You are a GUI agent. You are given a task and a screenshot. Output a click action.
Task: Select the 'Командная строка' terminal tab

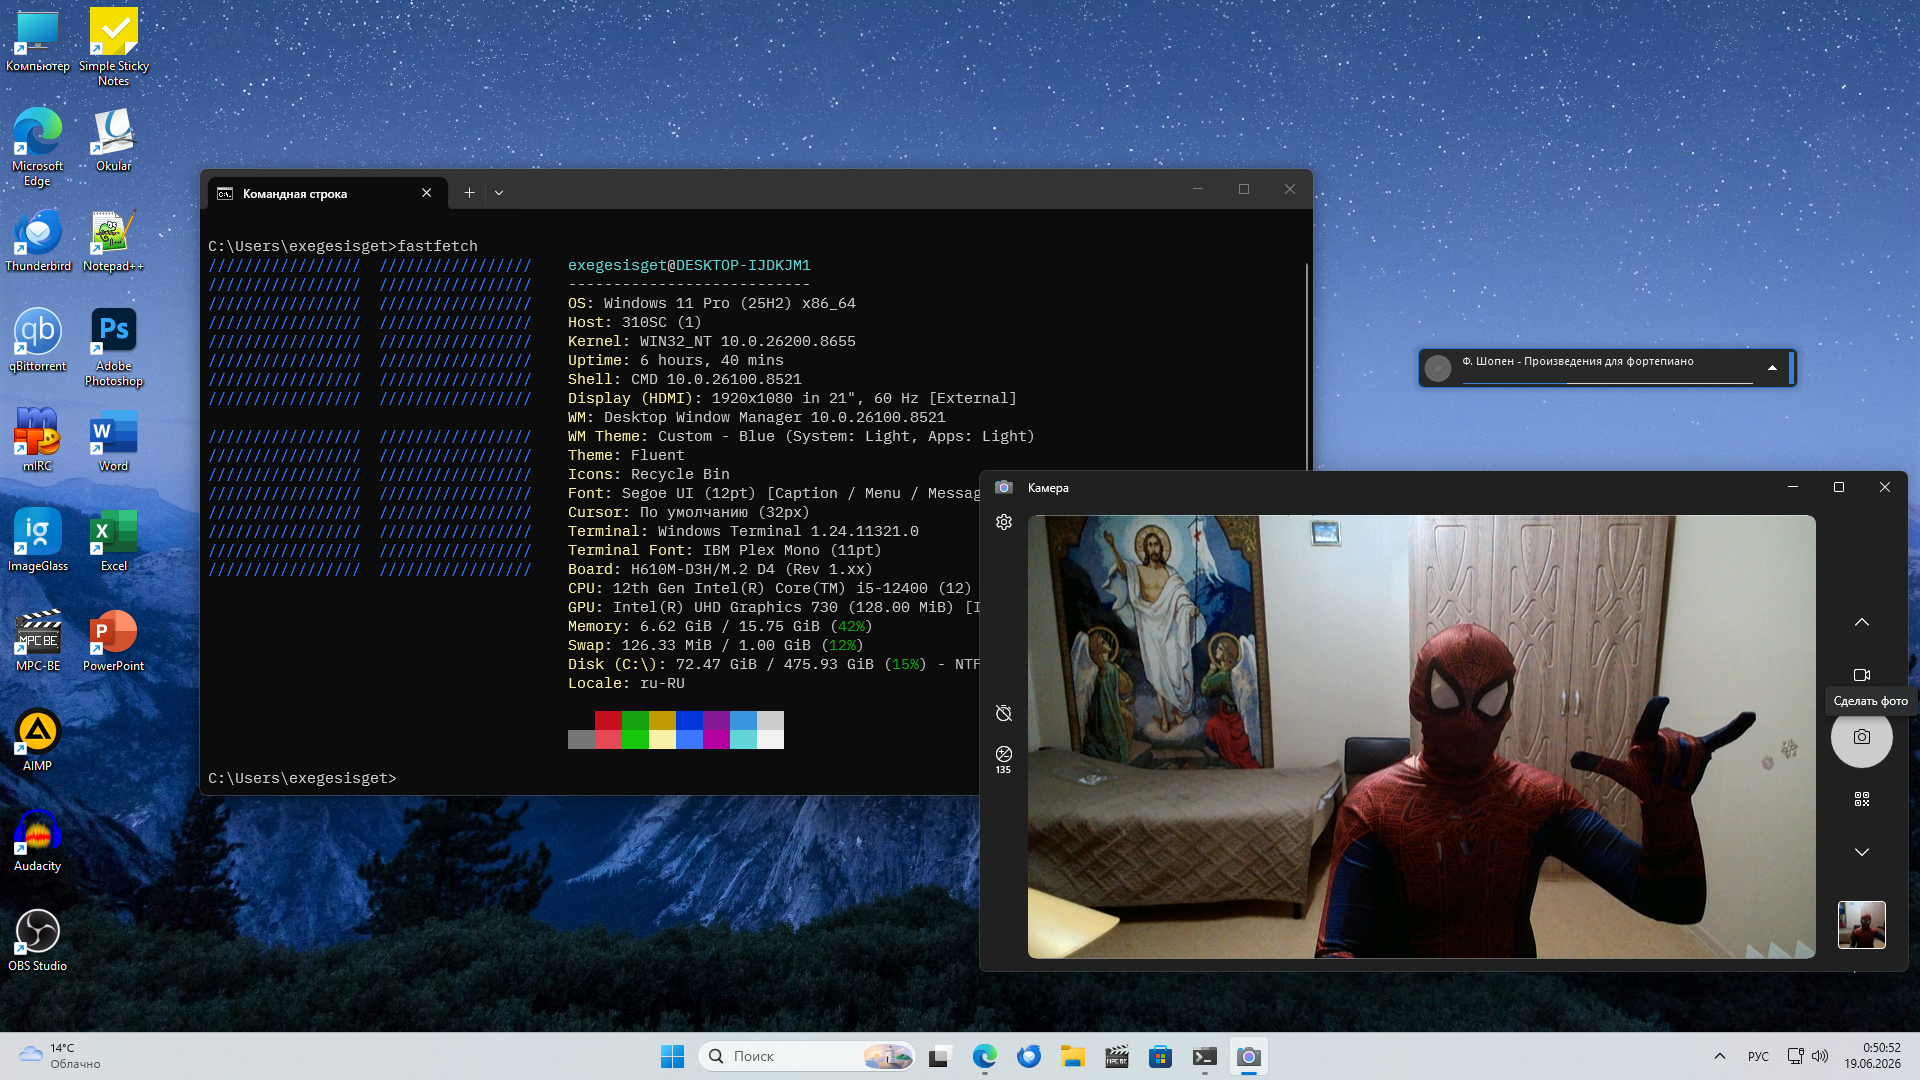[x=325, y=193]
